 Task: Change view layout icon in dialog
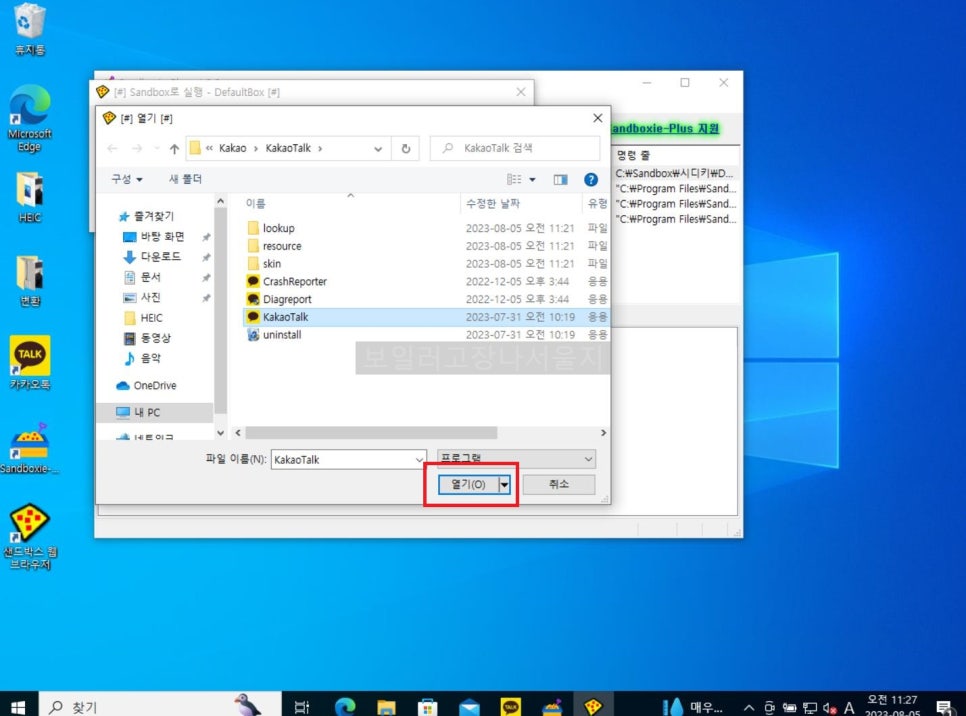coord(514,179)
